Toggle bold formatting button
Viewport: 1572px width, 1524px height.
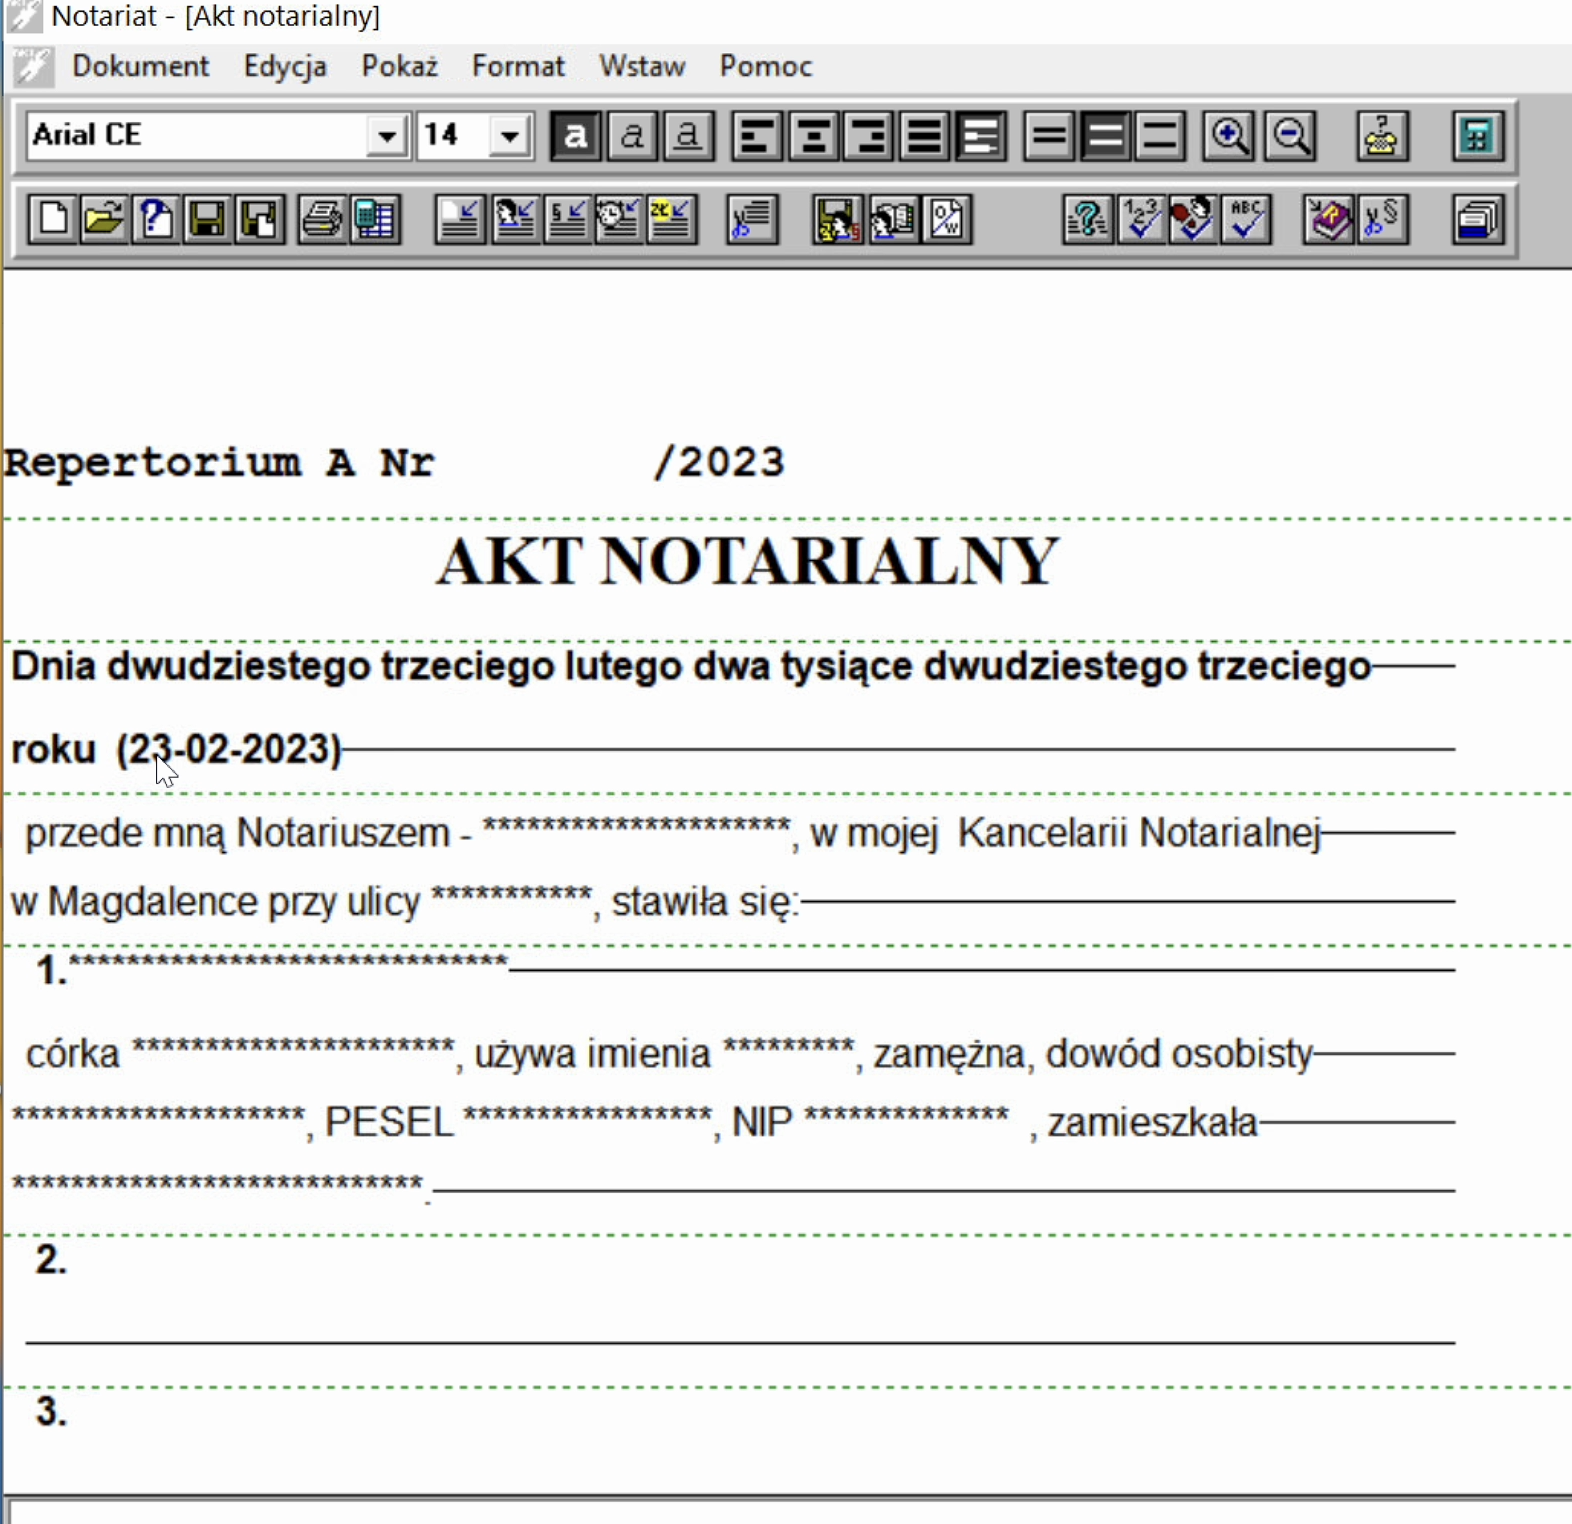tap(576, 136)
